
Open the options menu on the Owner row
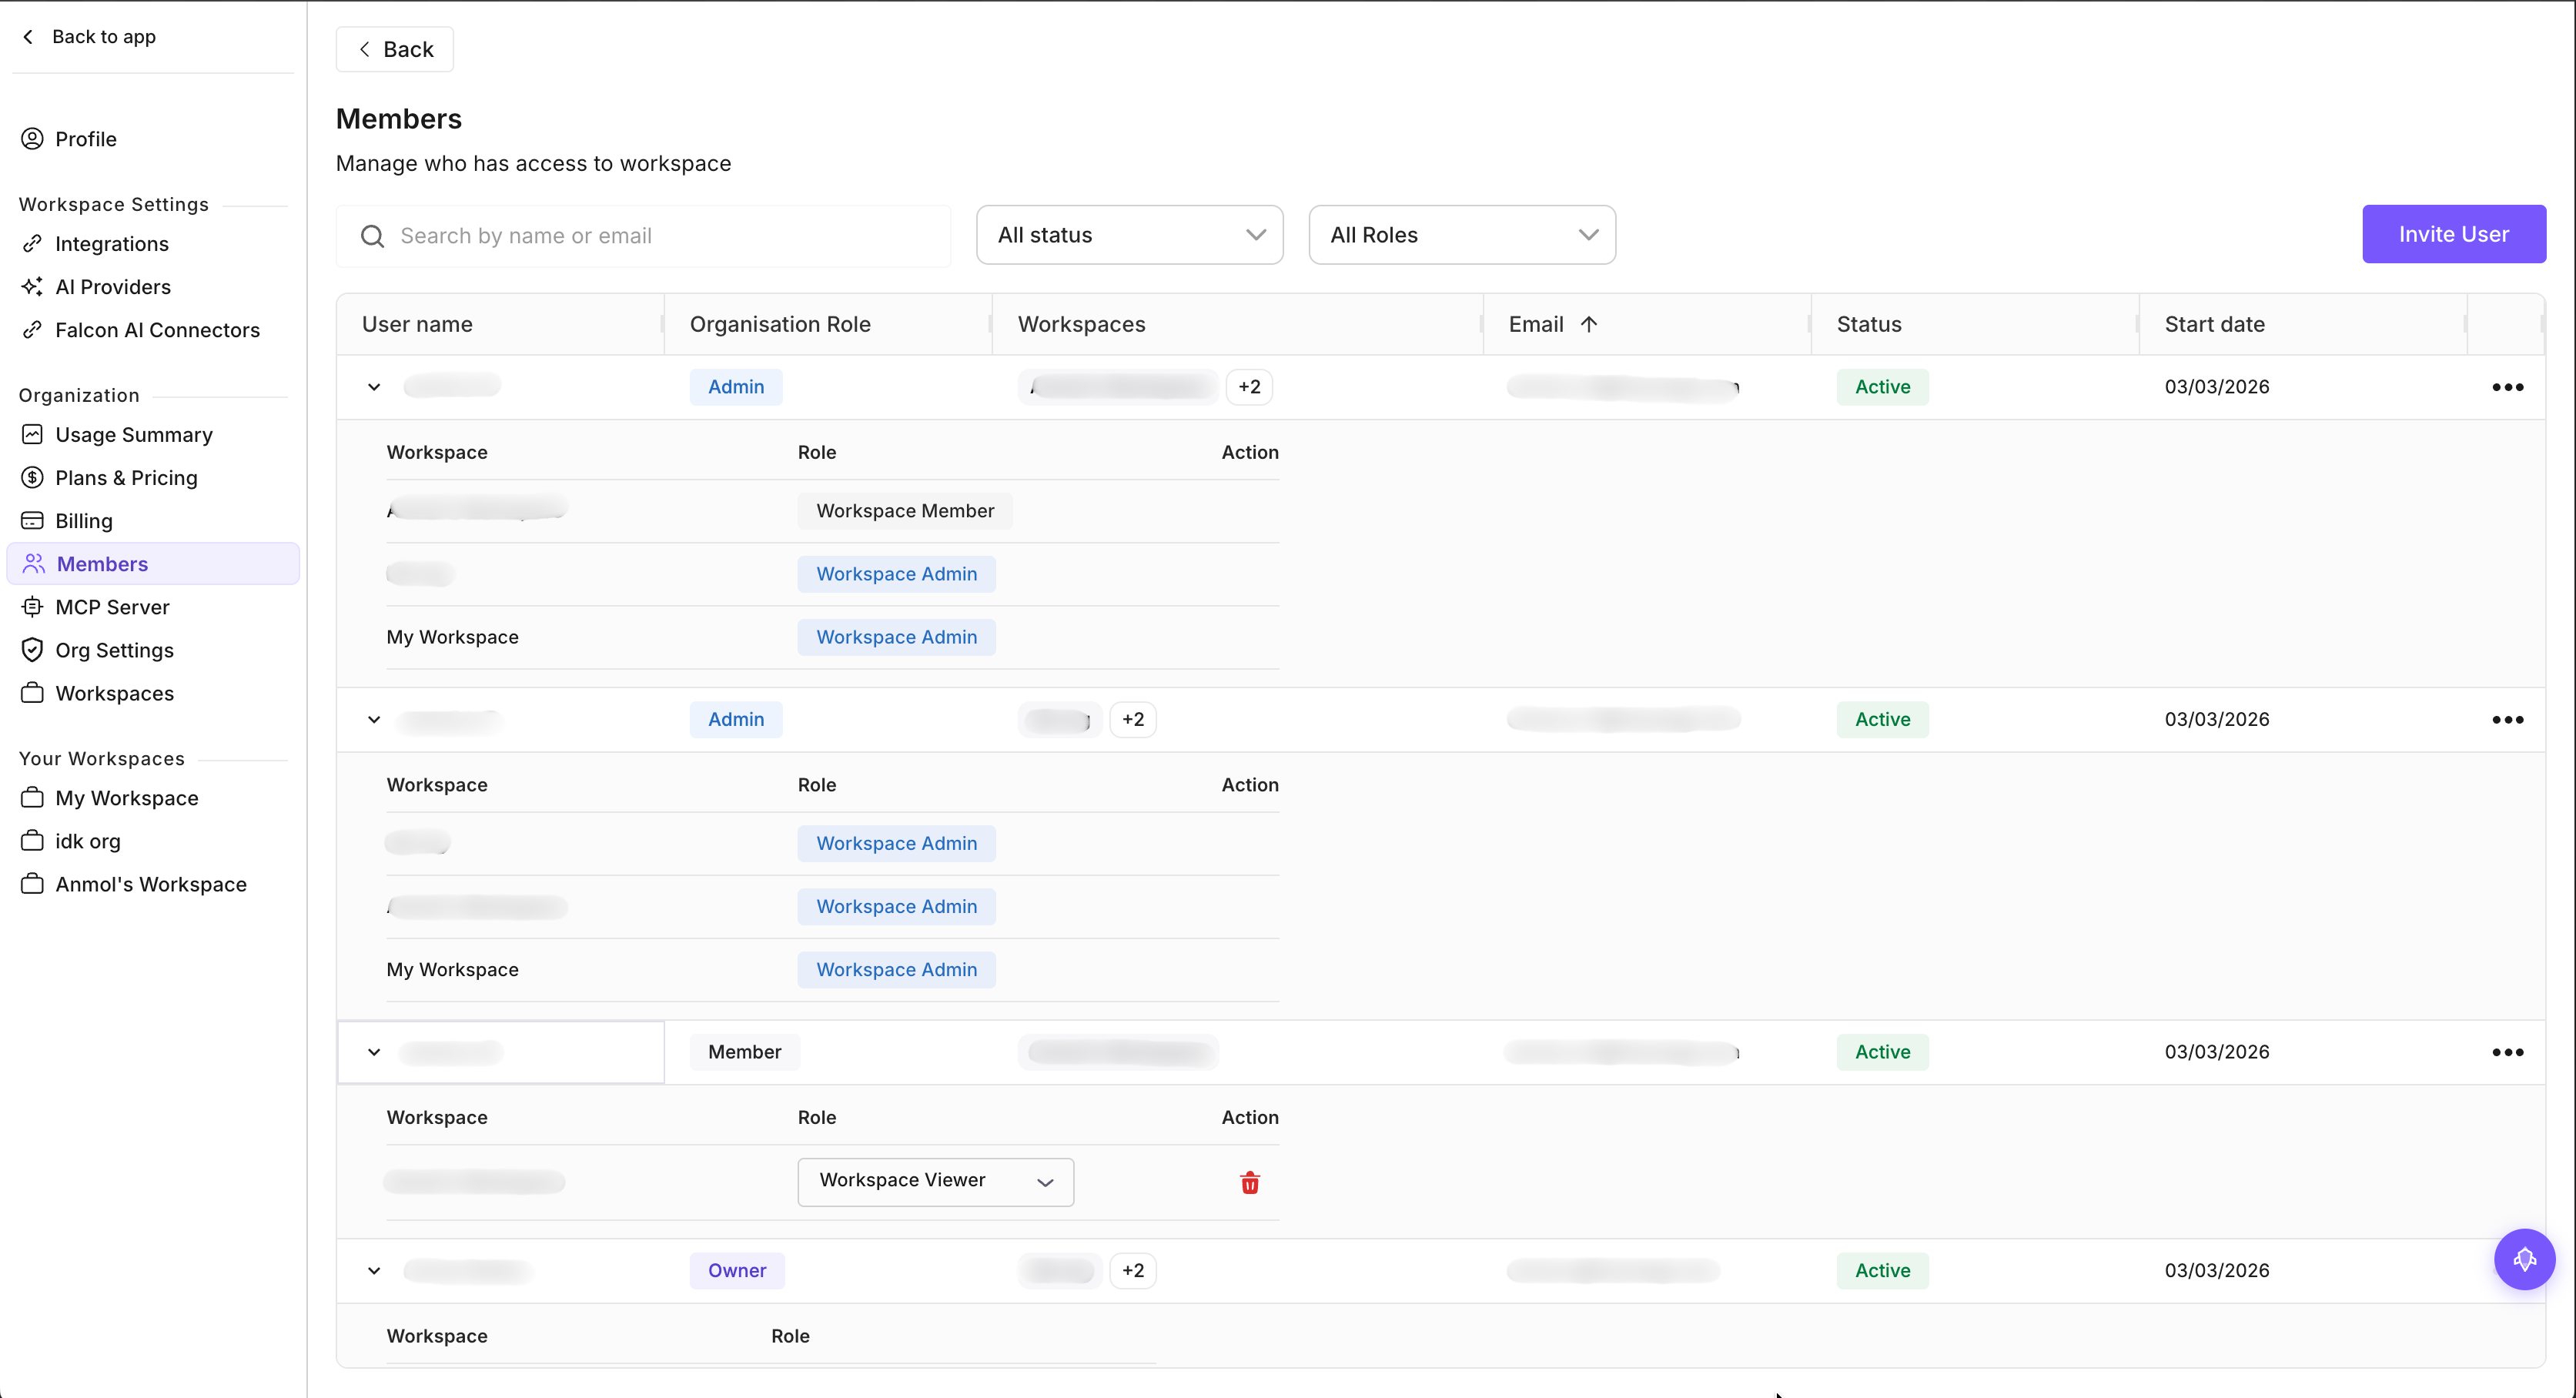2507,1270
